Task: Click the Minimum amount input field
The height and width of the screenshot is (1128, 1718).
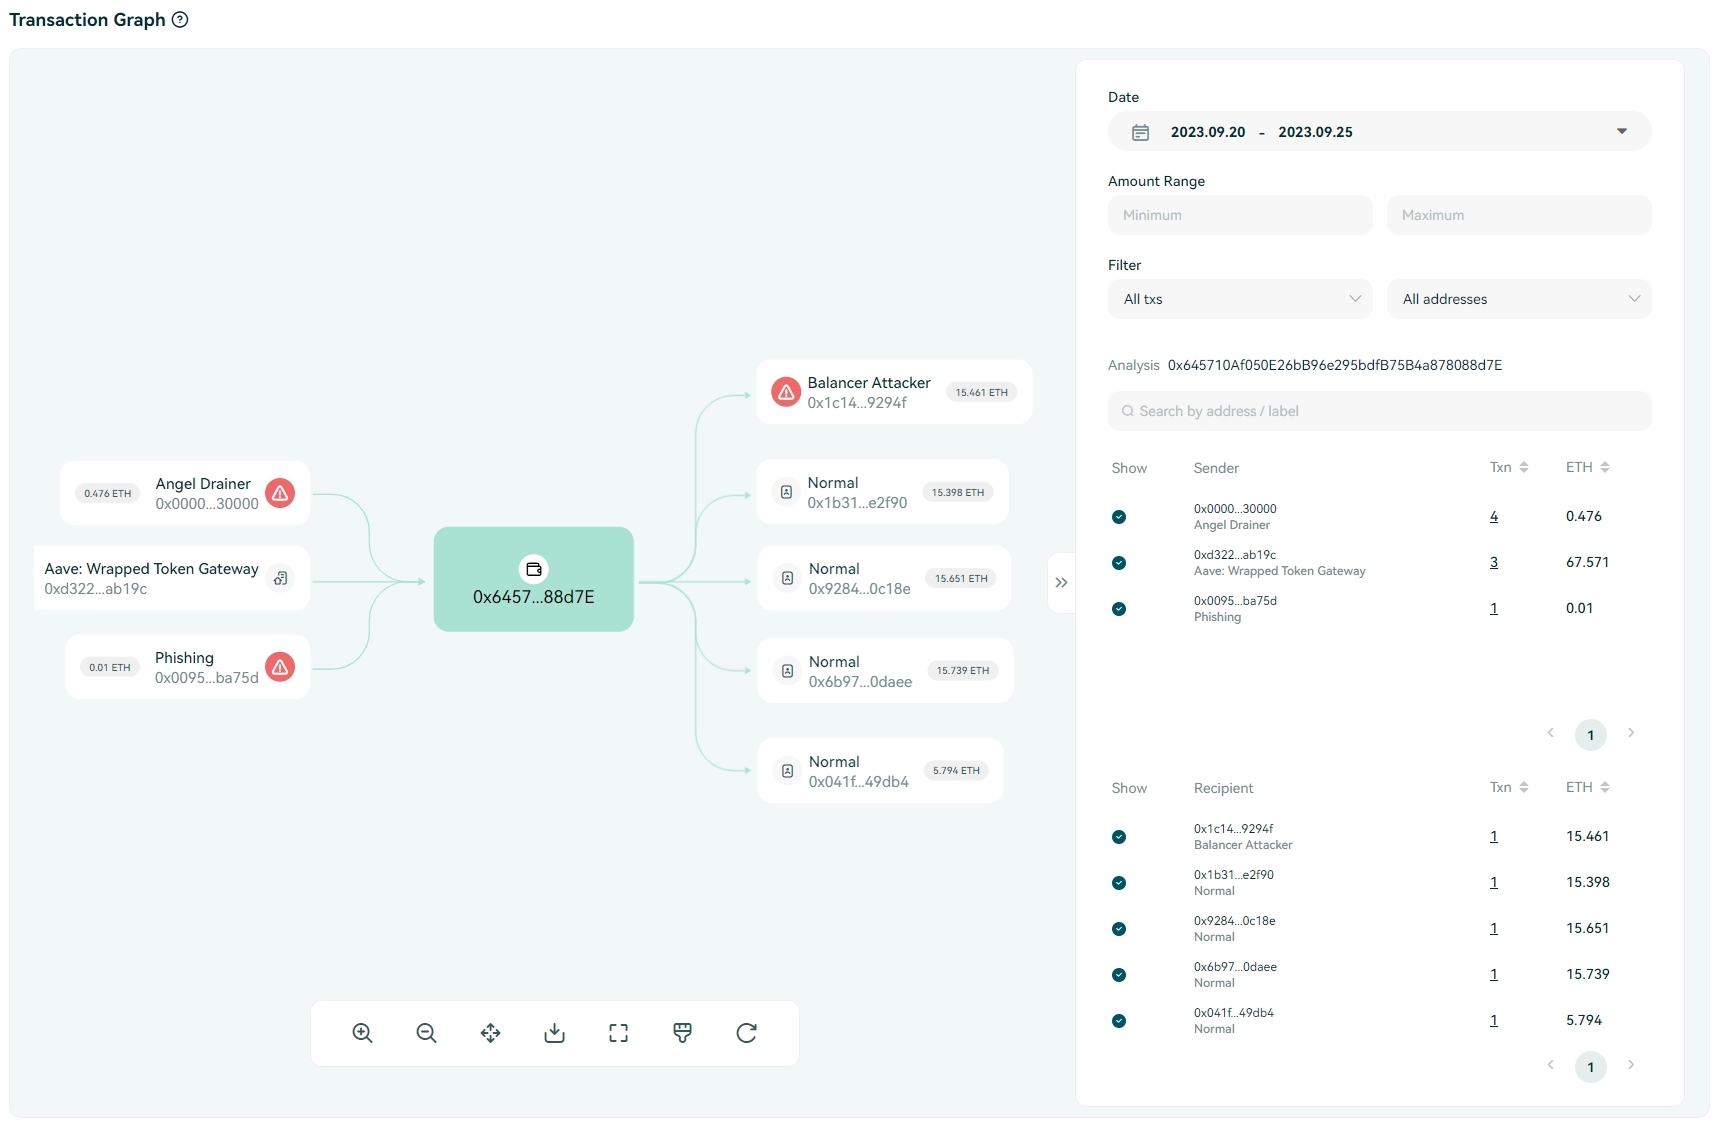Action: click(x=1239, y=215)
